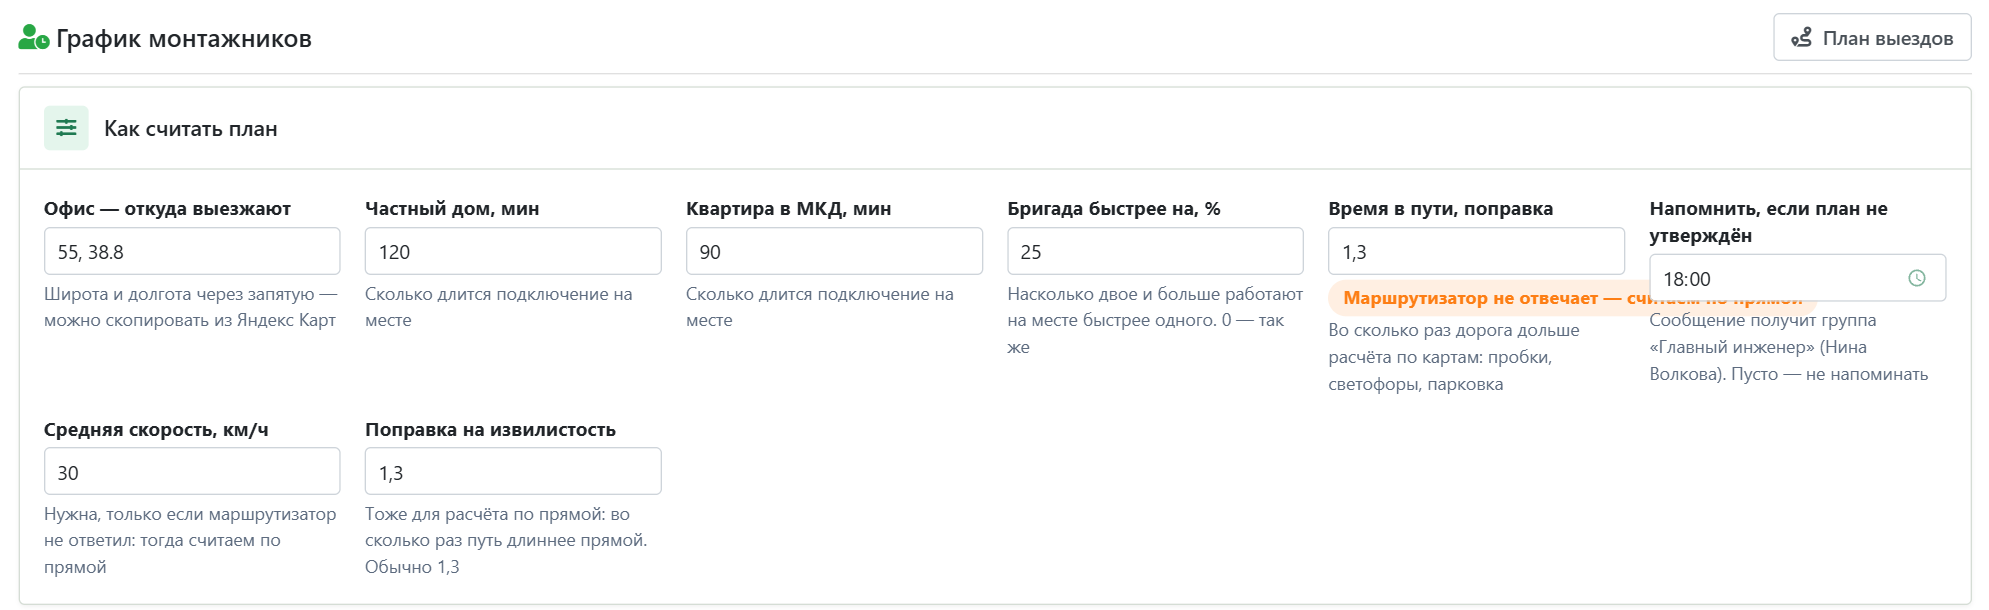Click the Поправка на извилистость label
Viewport: 1989px width, 610px height.
(x=490, y=429)
